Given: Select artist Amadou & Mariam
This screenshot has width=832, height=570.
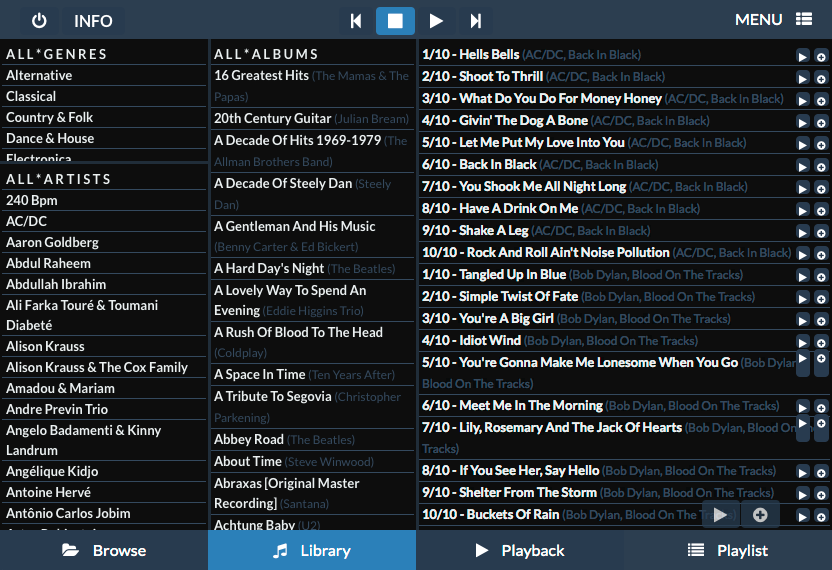Looking at the screenshot, I should 104,388.
